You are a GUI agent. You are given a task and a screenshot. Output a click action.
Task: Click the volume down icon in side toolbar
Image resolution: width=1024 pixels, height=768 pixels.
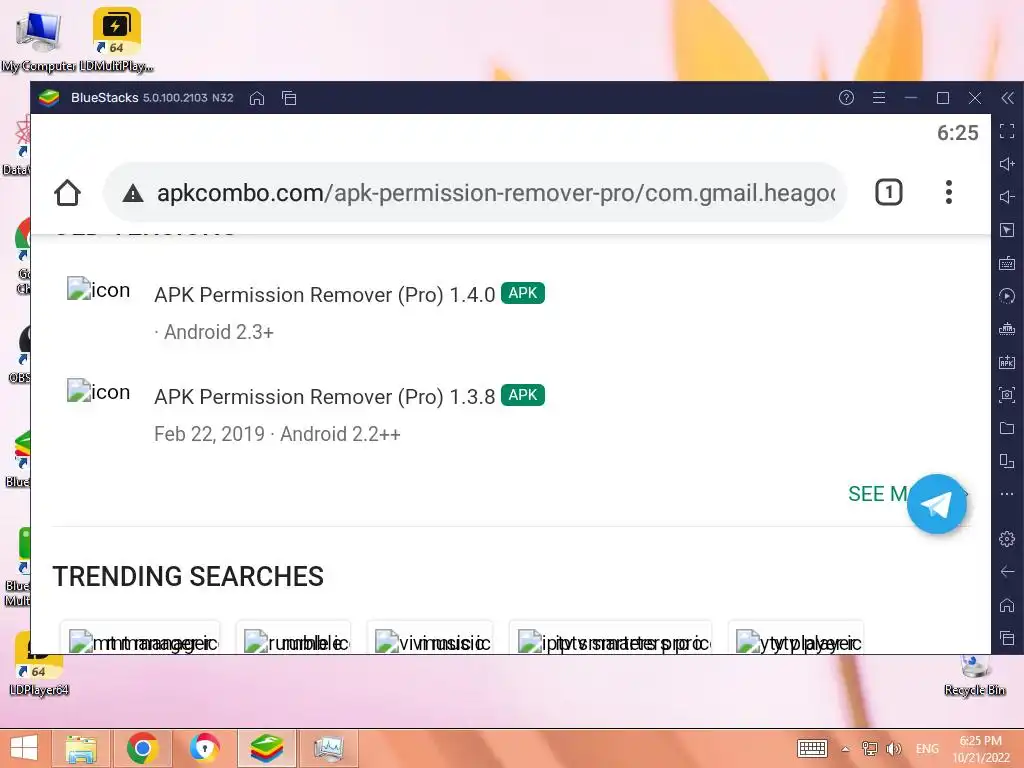[x=1007, y=197]
